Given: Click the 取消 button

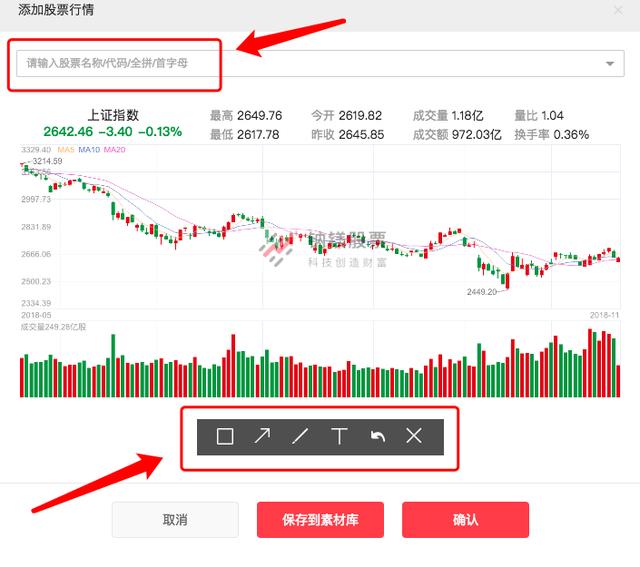Looking at the screenshot, I should point(175,520).
